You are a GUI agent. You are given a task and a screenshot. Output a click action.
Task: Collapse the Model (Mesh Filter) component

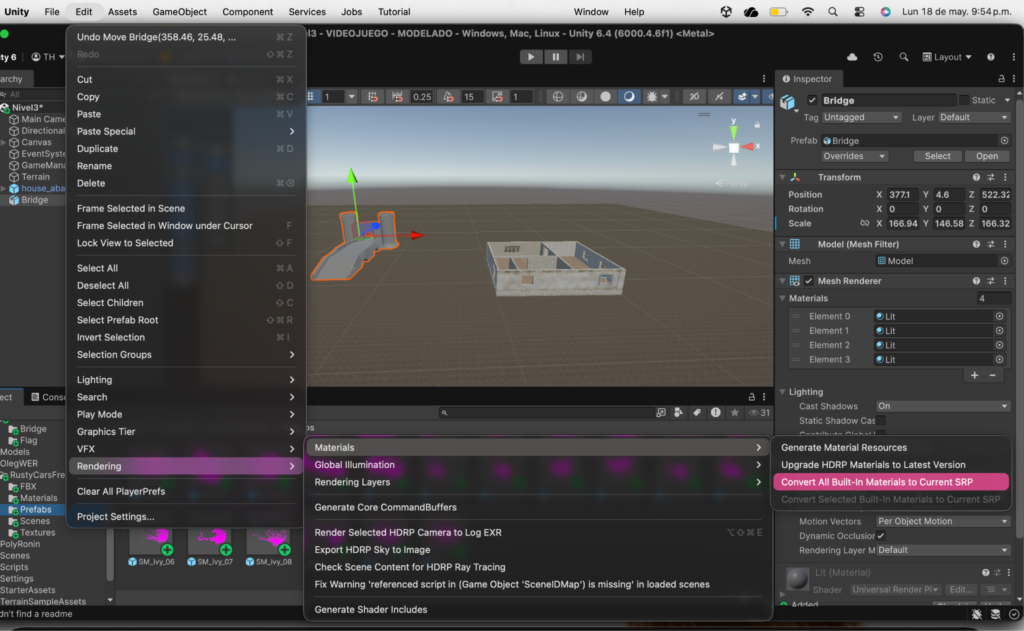coord(782,244)
